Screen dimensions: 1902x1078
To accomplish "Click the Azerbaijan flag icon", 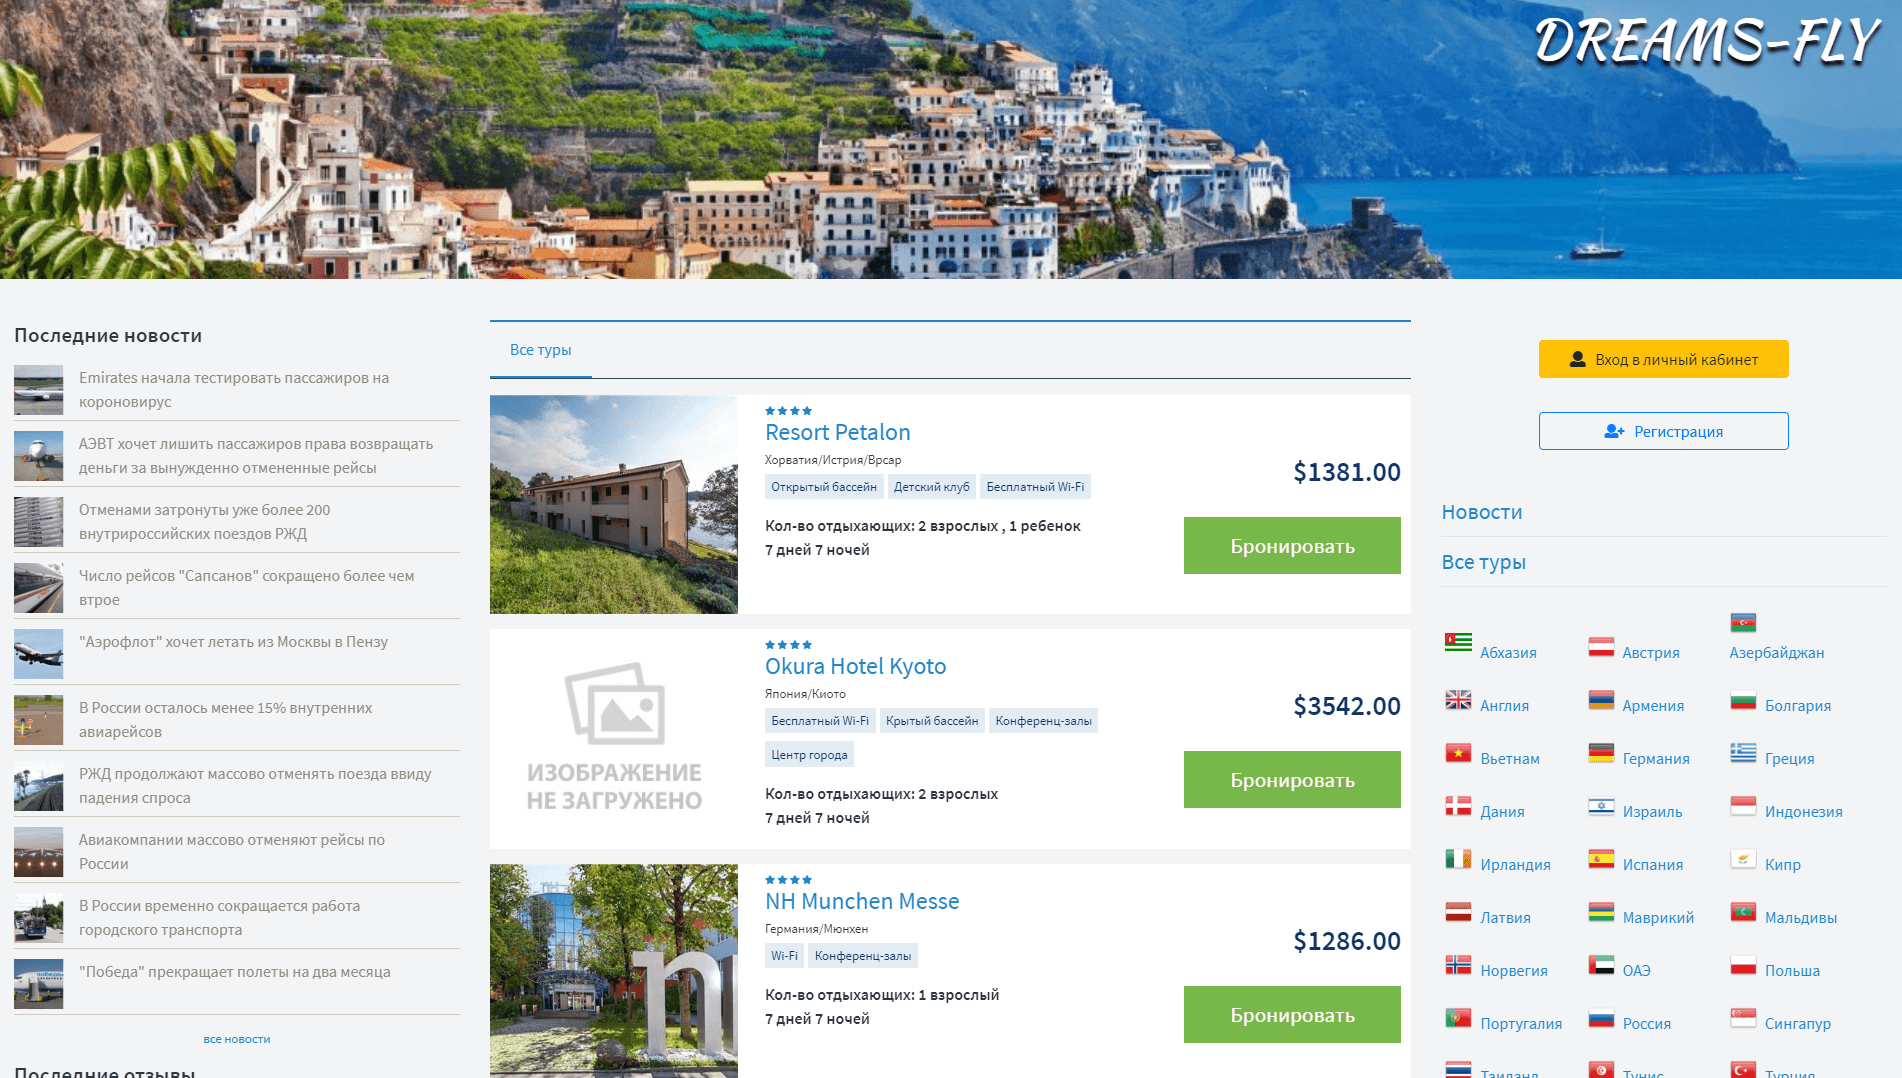I will 1743,623.
